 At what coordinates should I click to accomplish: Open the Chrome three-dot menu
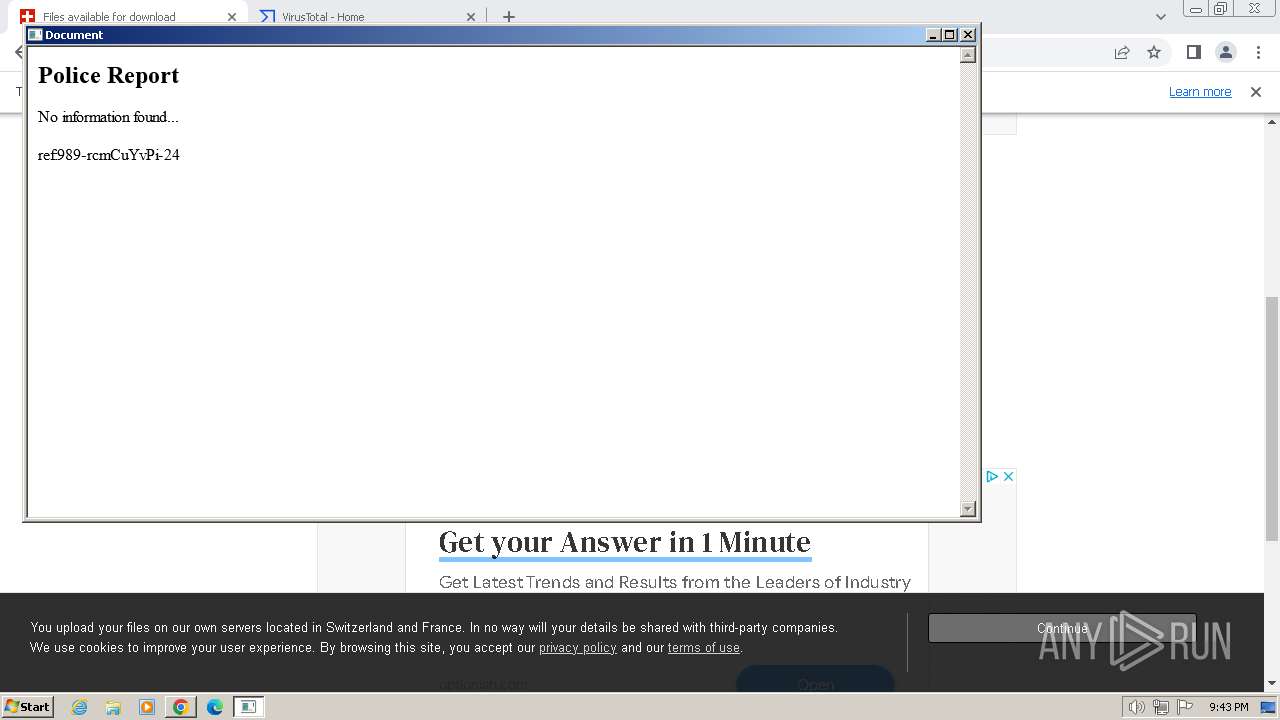pyautogui.click(x=1258, y=52)
